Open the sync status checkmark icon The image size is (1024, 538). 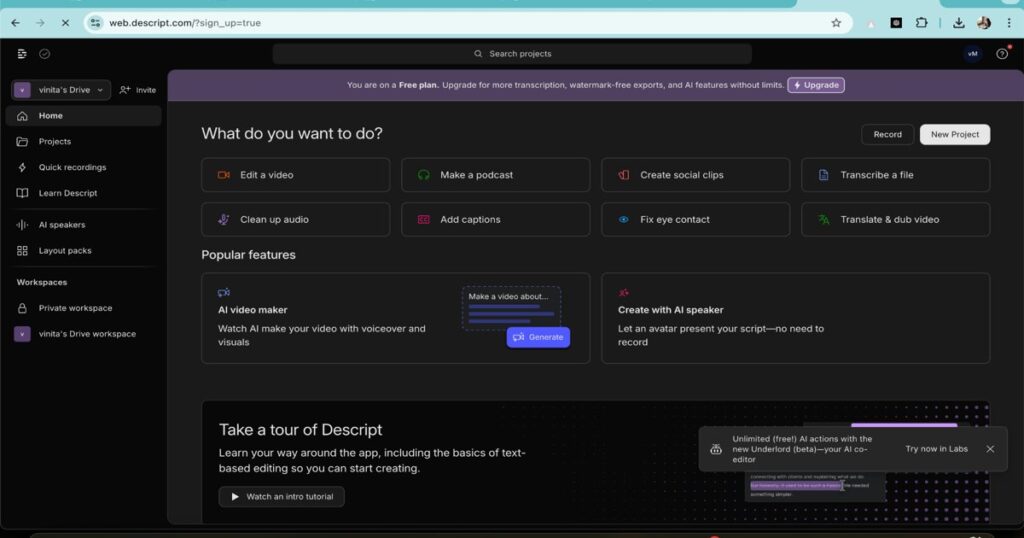[44, 54]
